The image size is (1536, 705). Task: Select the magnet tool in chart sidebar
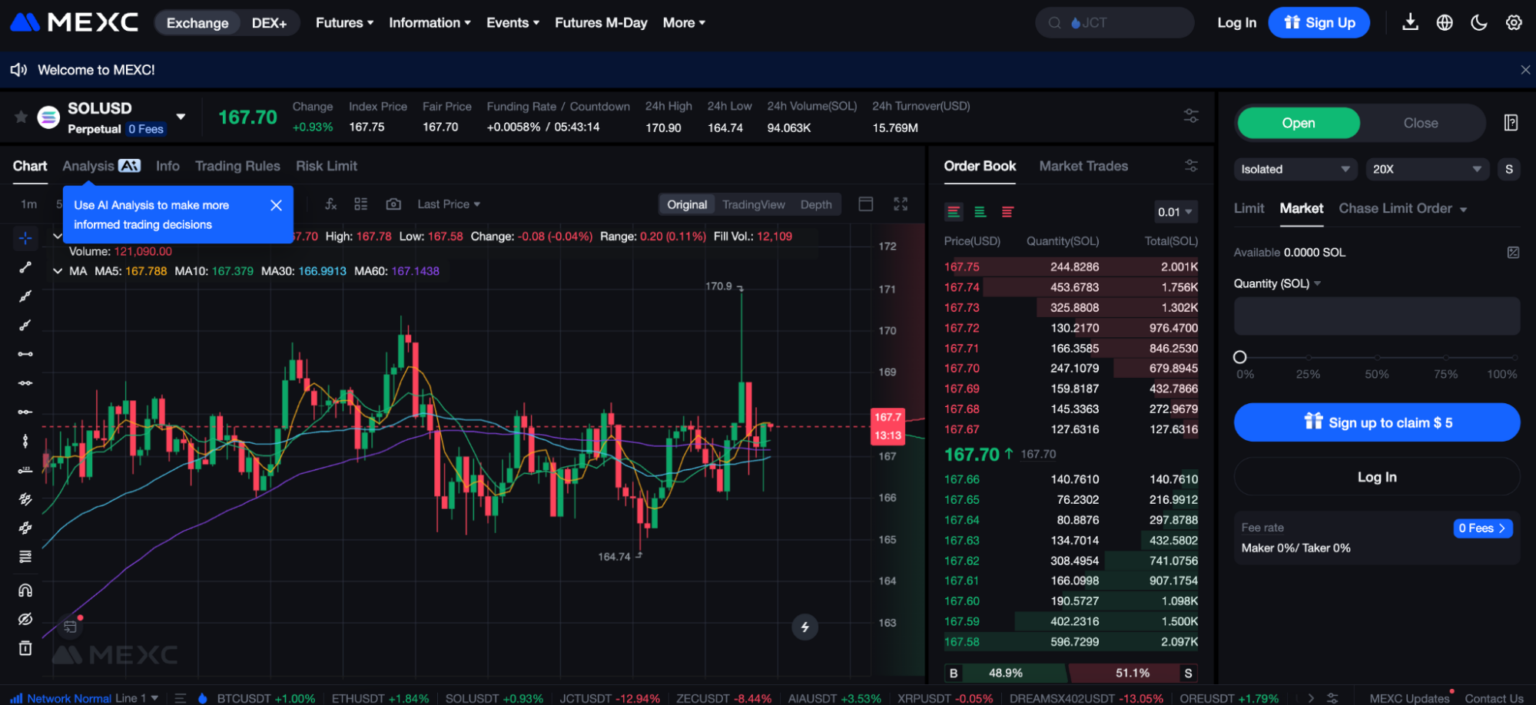[x=25, y=590]
